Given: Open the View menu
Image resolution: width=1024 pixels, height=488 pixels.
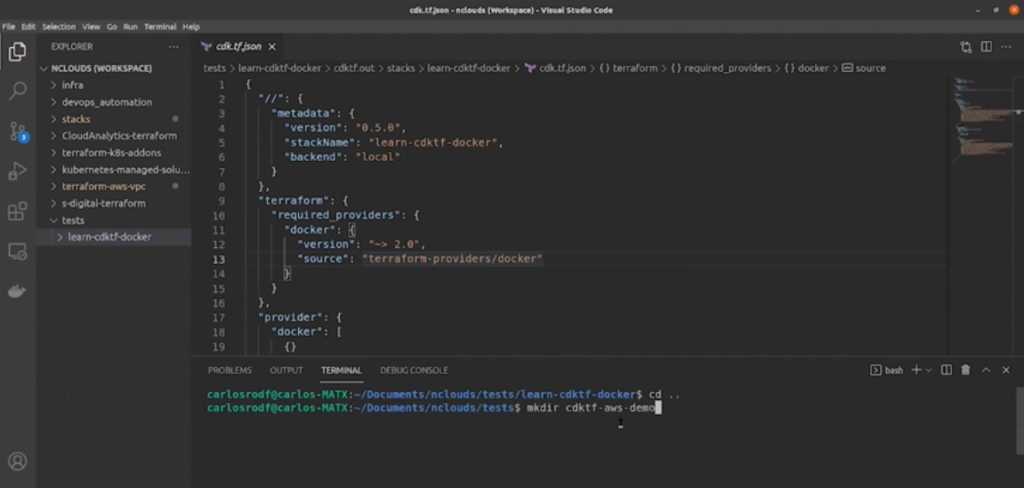Looking at the screenshot, I should click(x=91, y=27).
